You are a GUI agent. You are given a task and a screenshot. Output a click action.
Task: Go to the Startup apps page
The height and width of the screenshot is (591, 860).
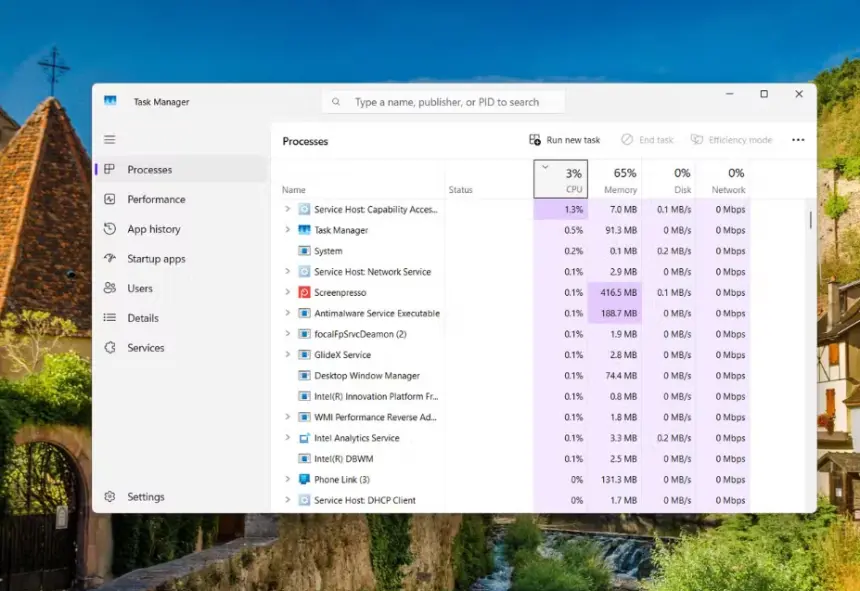[156, 259]
